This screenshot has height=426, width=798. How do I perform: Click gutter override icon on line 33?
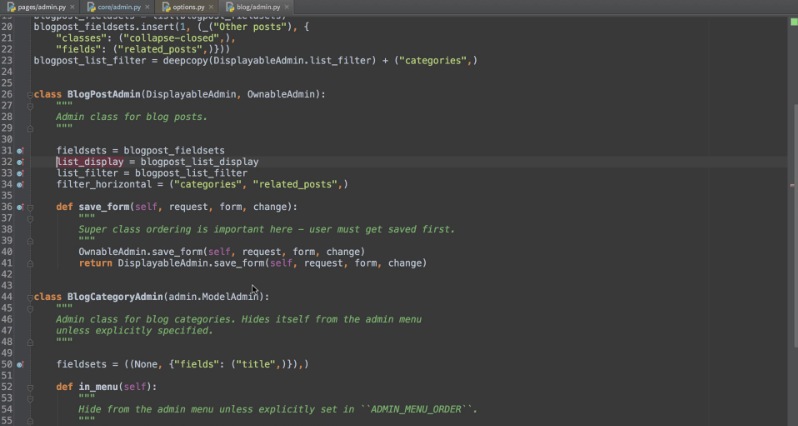point(19,173)
